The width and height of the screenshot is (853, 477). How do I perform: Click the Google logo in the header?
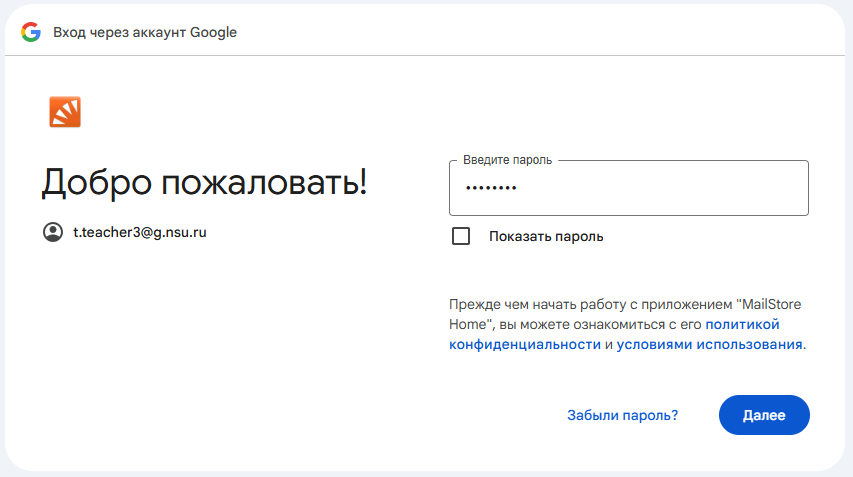(x=31, y=32)
